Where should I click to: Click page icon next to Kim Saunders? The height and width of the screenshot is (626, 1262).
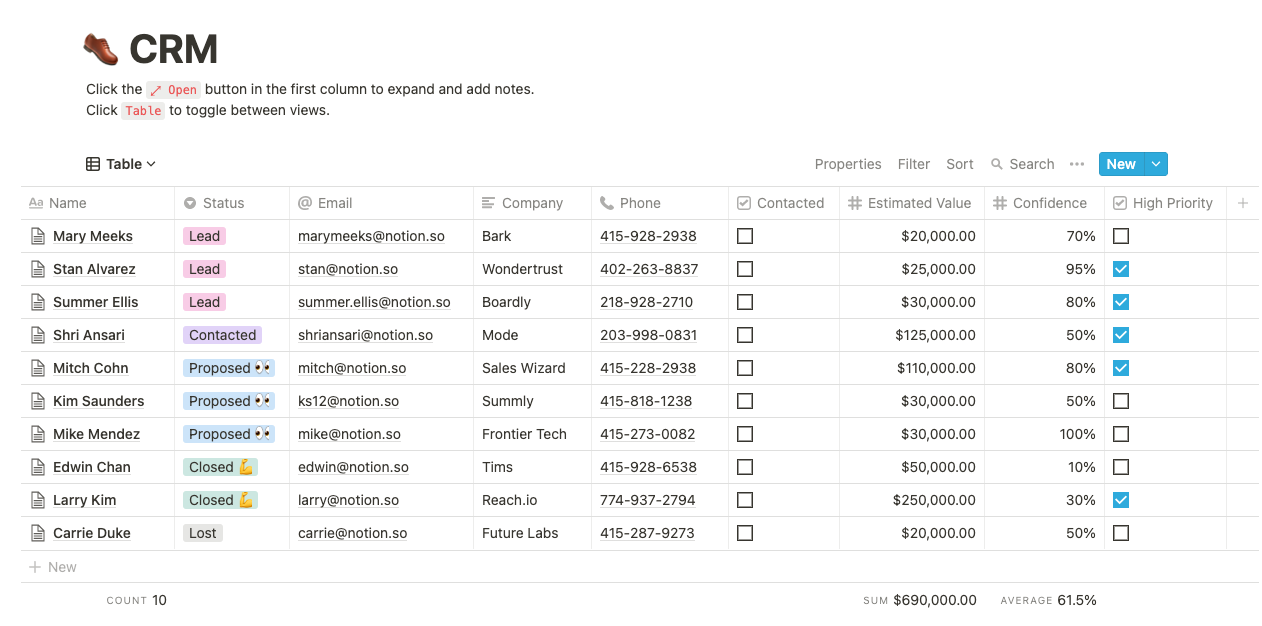[x=38, y=401]
